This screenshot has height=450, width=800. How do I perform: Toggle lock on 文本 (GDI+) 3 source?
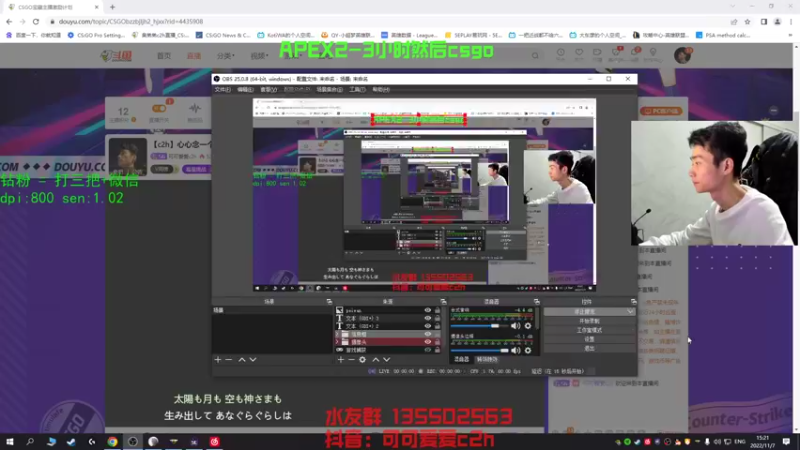coord(437,318)
